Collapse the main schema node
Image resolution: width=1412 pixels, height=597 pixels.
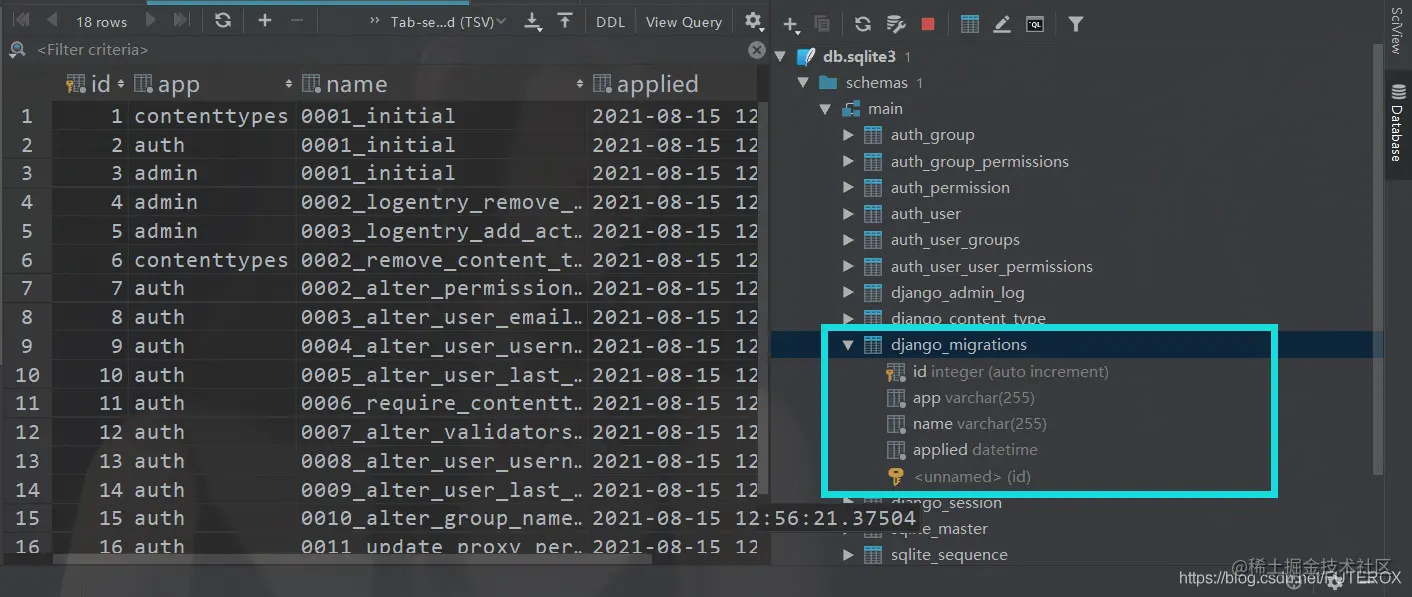point(824,109)
